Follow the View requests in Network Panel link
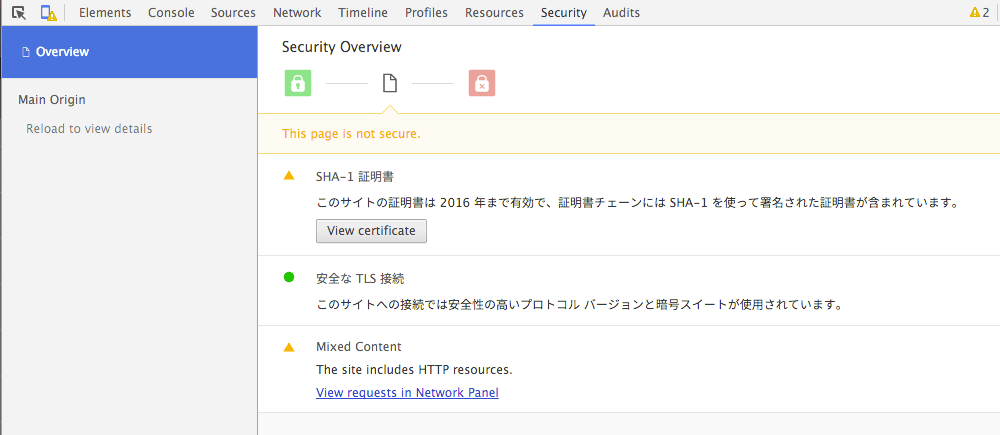This screenshot has height=435, width=1000. (x=407, y=393)
